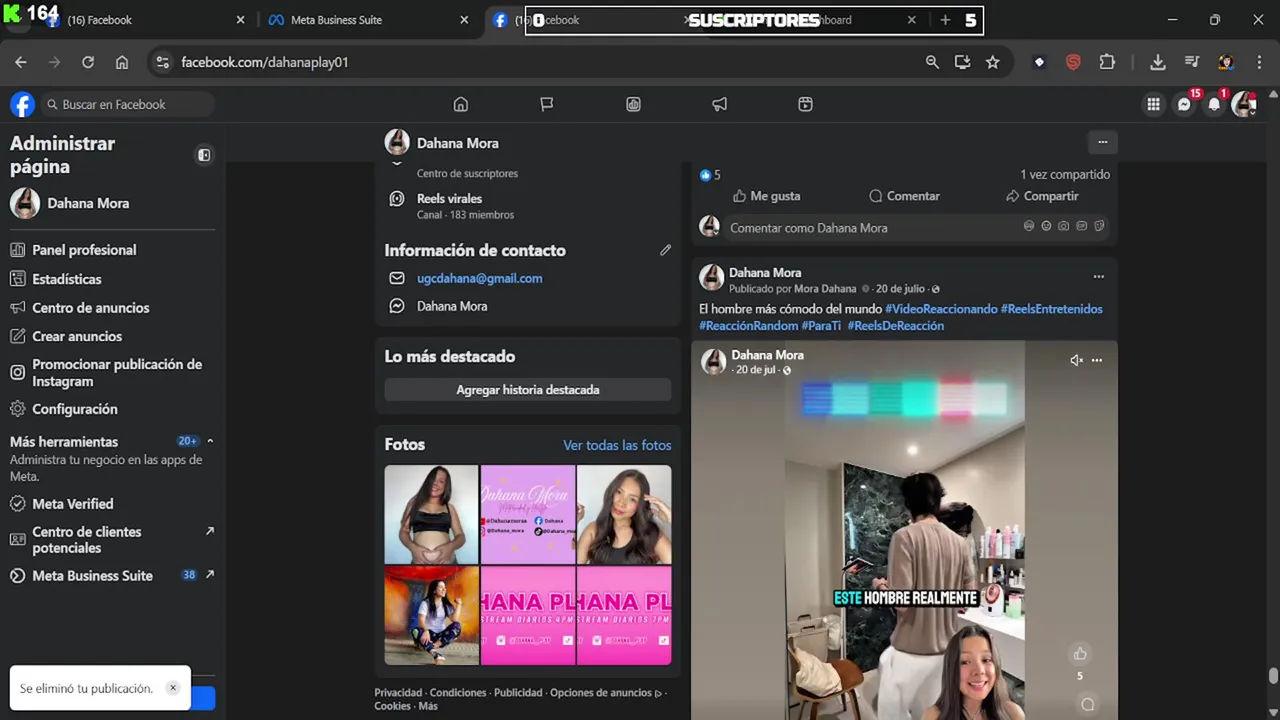The height and width of the screenshot is (720, 1280).
Task: Open a new browser tab
Action: 945,20
